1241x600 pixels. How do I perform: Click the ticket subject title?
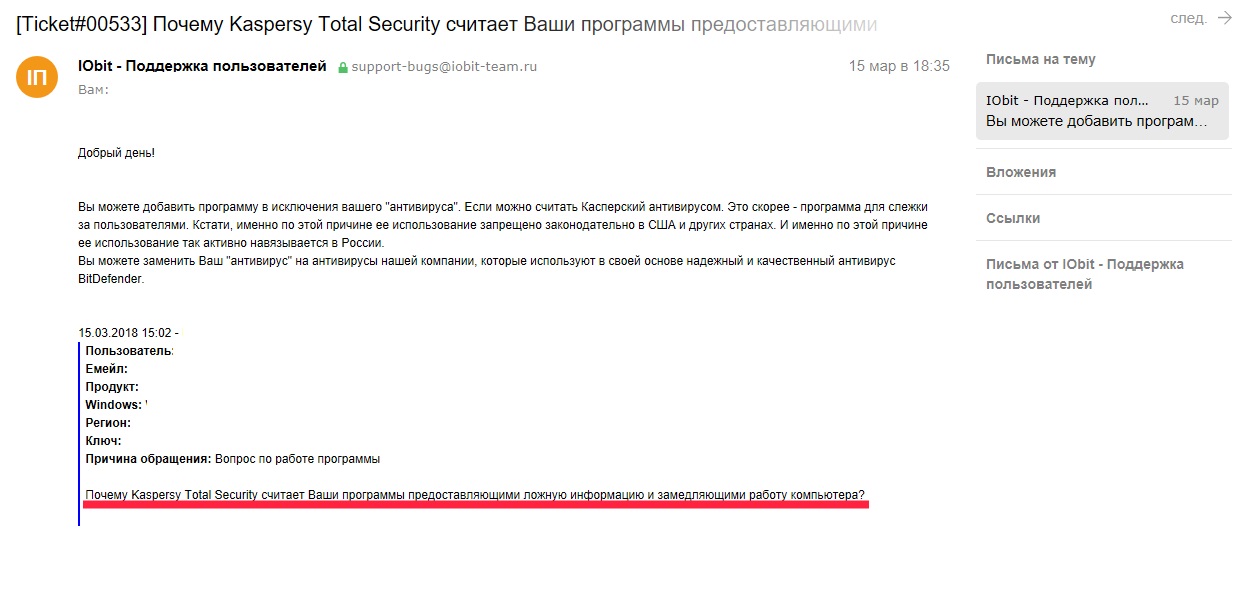(x=447, y=23)
